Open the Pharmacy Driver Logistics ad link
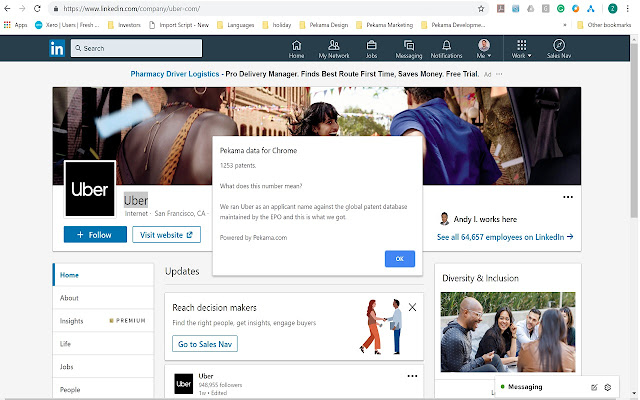The image size is (640, 400). 175,74
